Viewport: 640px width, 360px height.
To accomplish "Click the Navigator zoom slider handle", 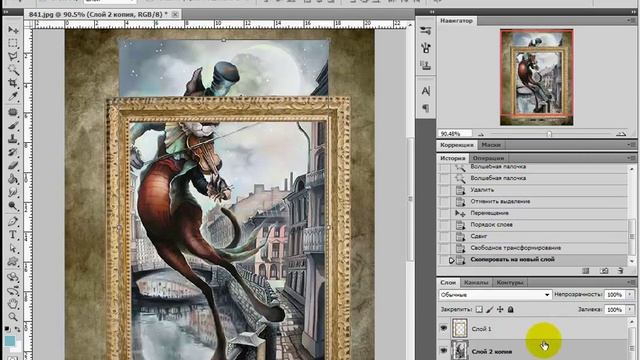I will [549, 134].
